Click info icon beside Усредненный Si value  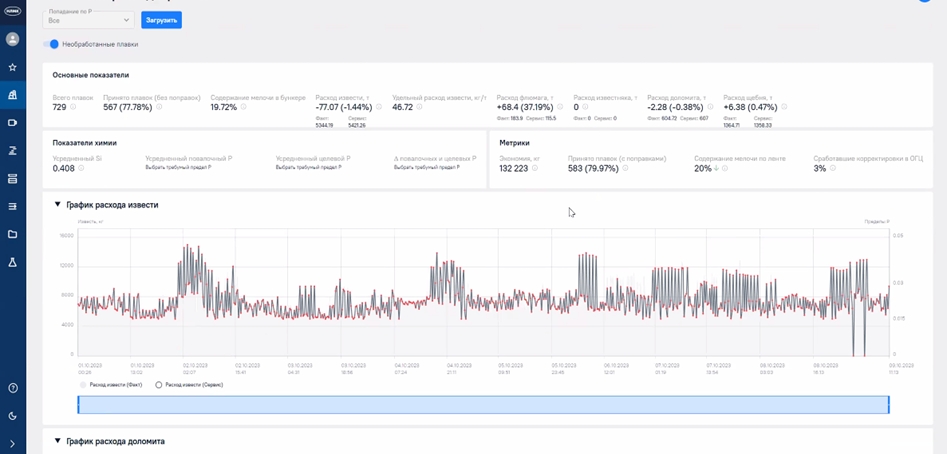pos(81,168)
